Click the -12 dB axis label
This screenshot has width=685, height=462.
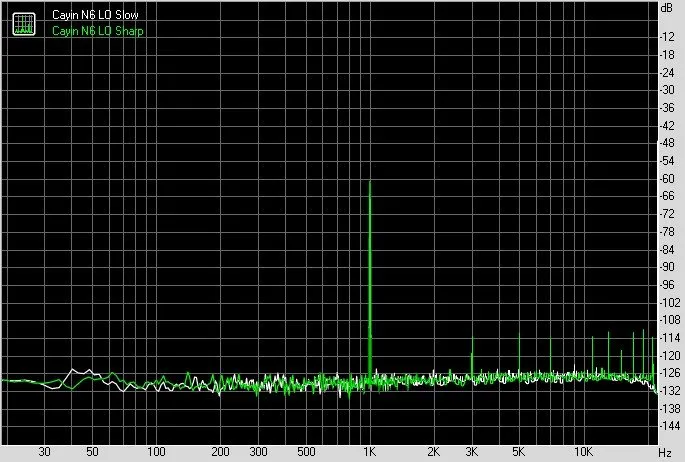[667, 37]
